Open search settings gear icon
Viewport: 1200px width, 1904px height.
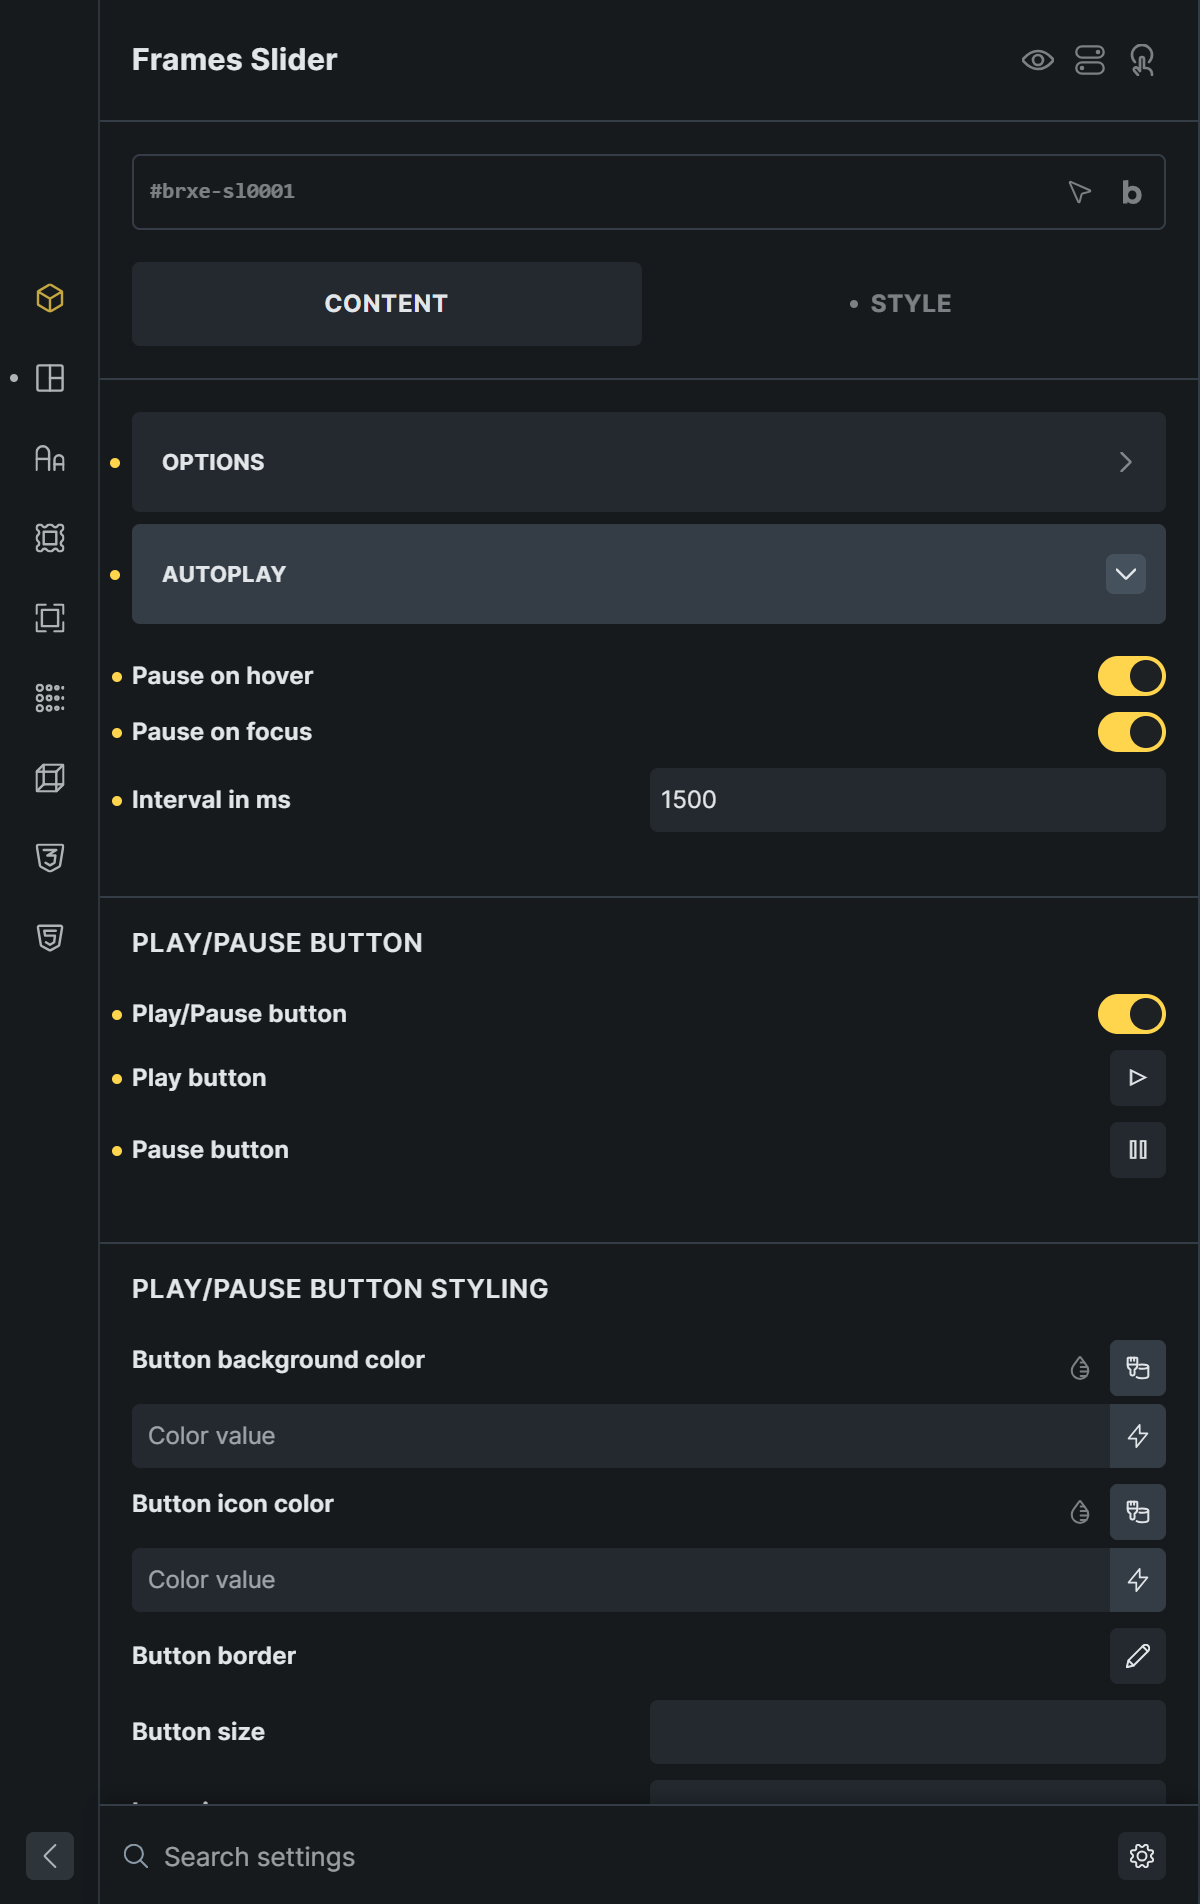(1142, 1856)
